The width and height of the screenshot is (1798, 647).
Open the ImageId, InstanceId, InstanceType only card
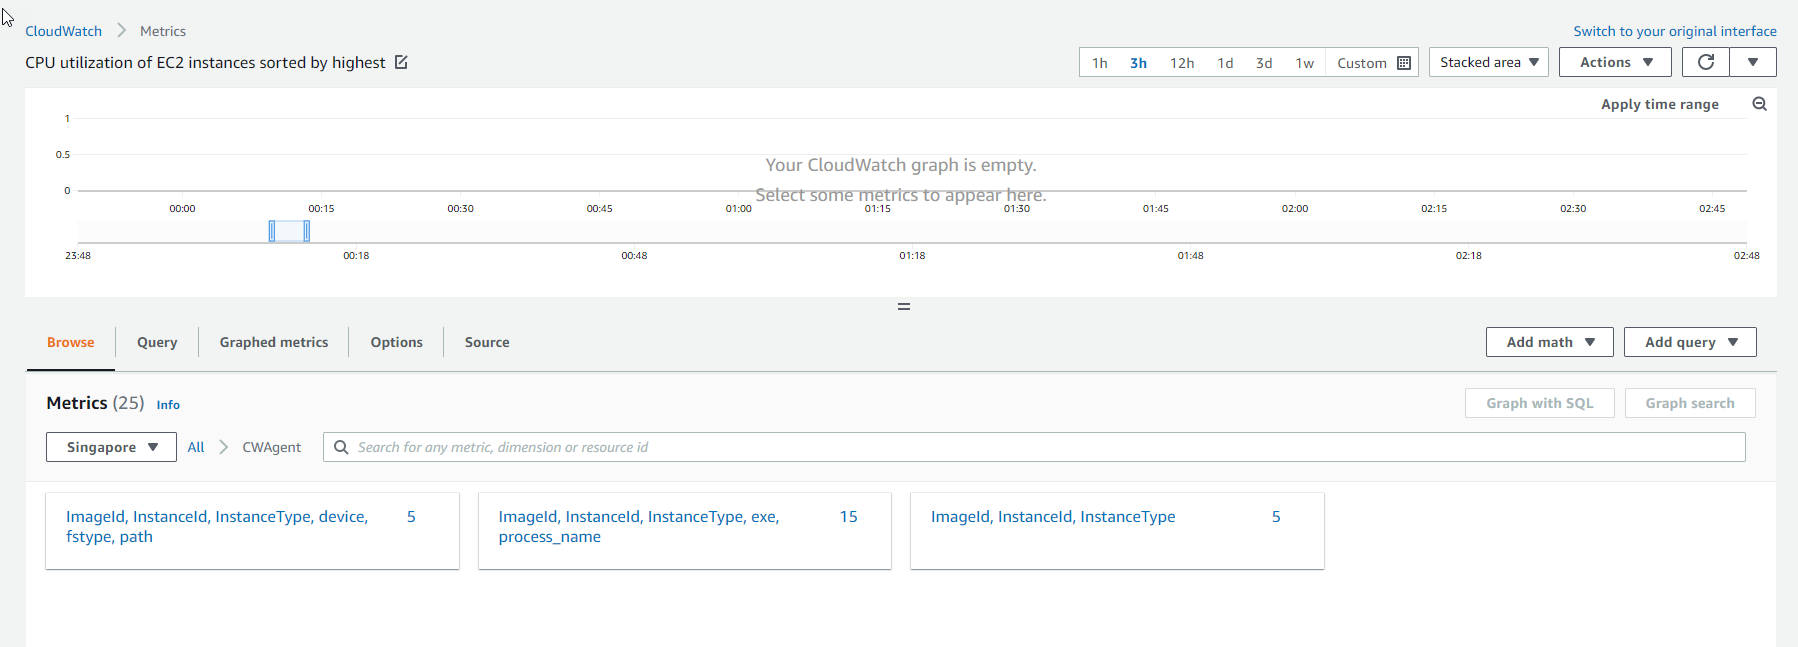(1117, 531)
